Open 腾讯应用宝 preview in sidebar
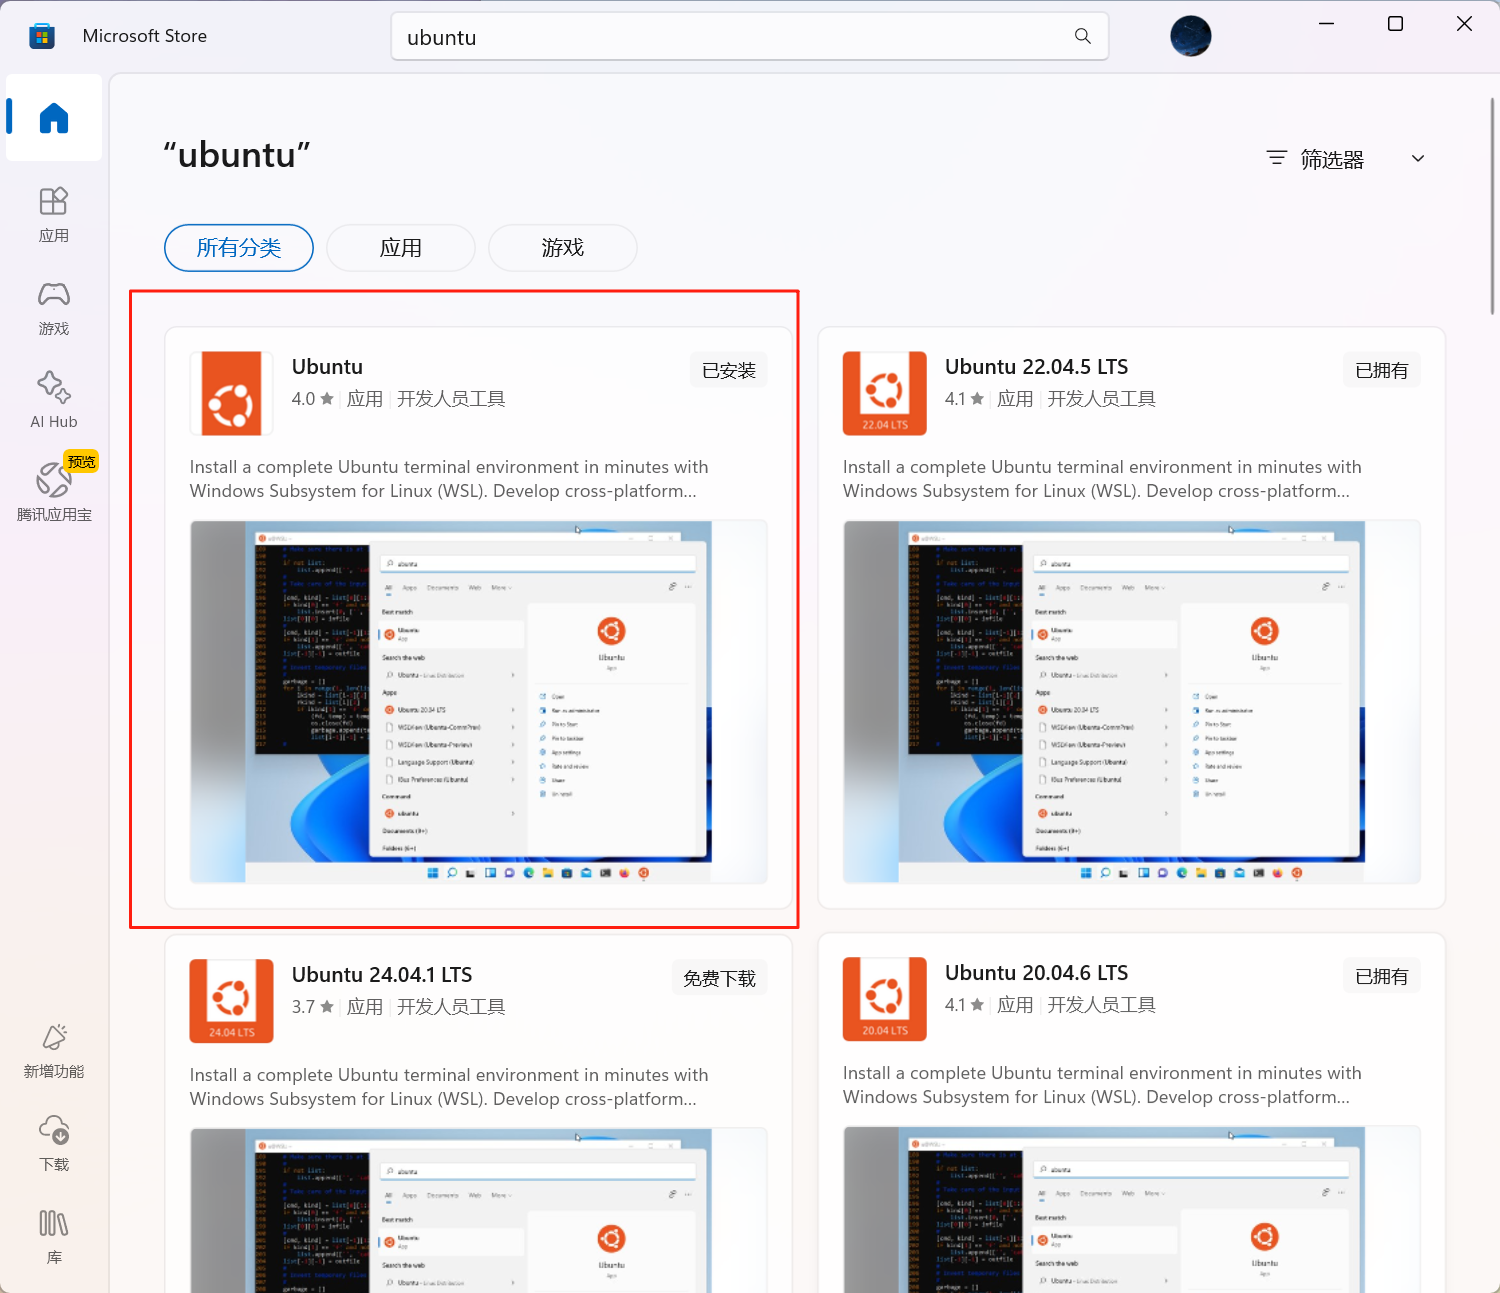Image resolution: width=1500 pixels, height=1293 pixels. (54, 488)
